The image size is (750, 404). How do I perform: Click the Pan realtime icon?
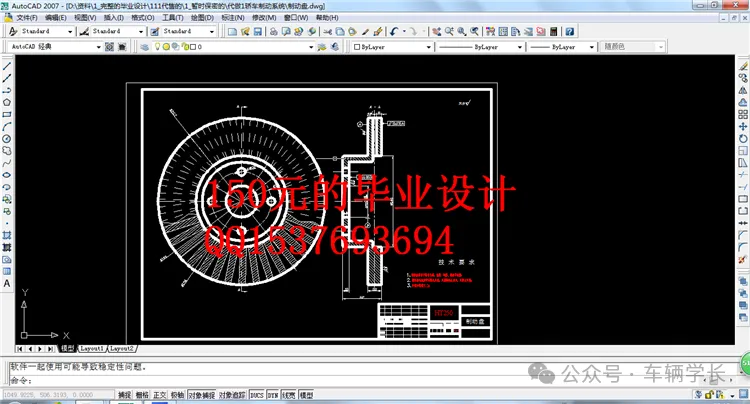tap(437, 32)
